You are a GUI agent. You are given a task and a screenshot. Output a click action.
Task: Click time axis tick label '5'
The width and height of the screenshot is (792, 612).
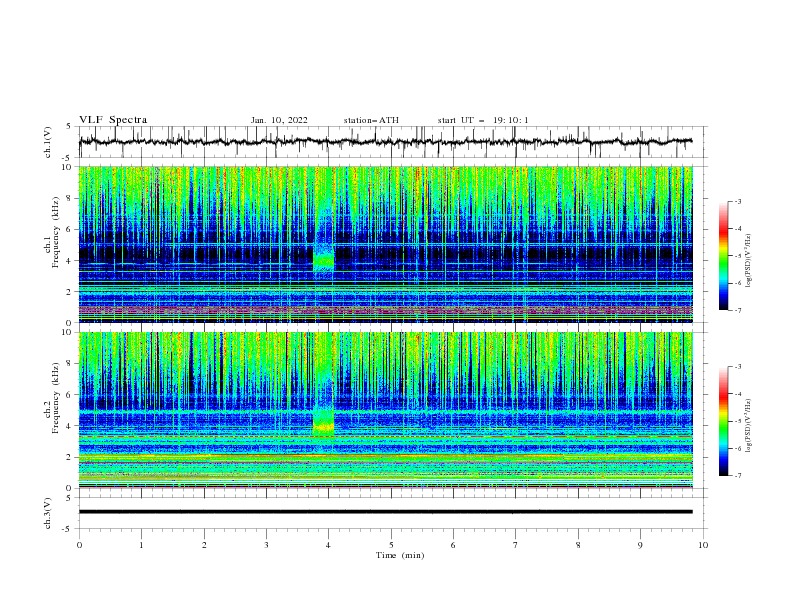[x=391, y=545]
